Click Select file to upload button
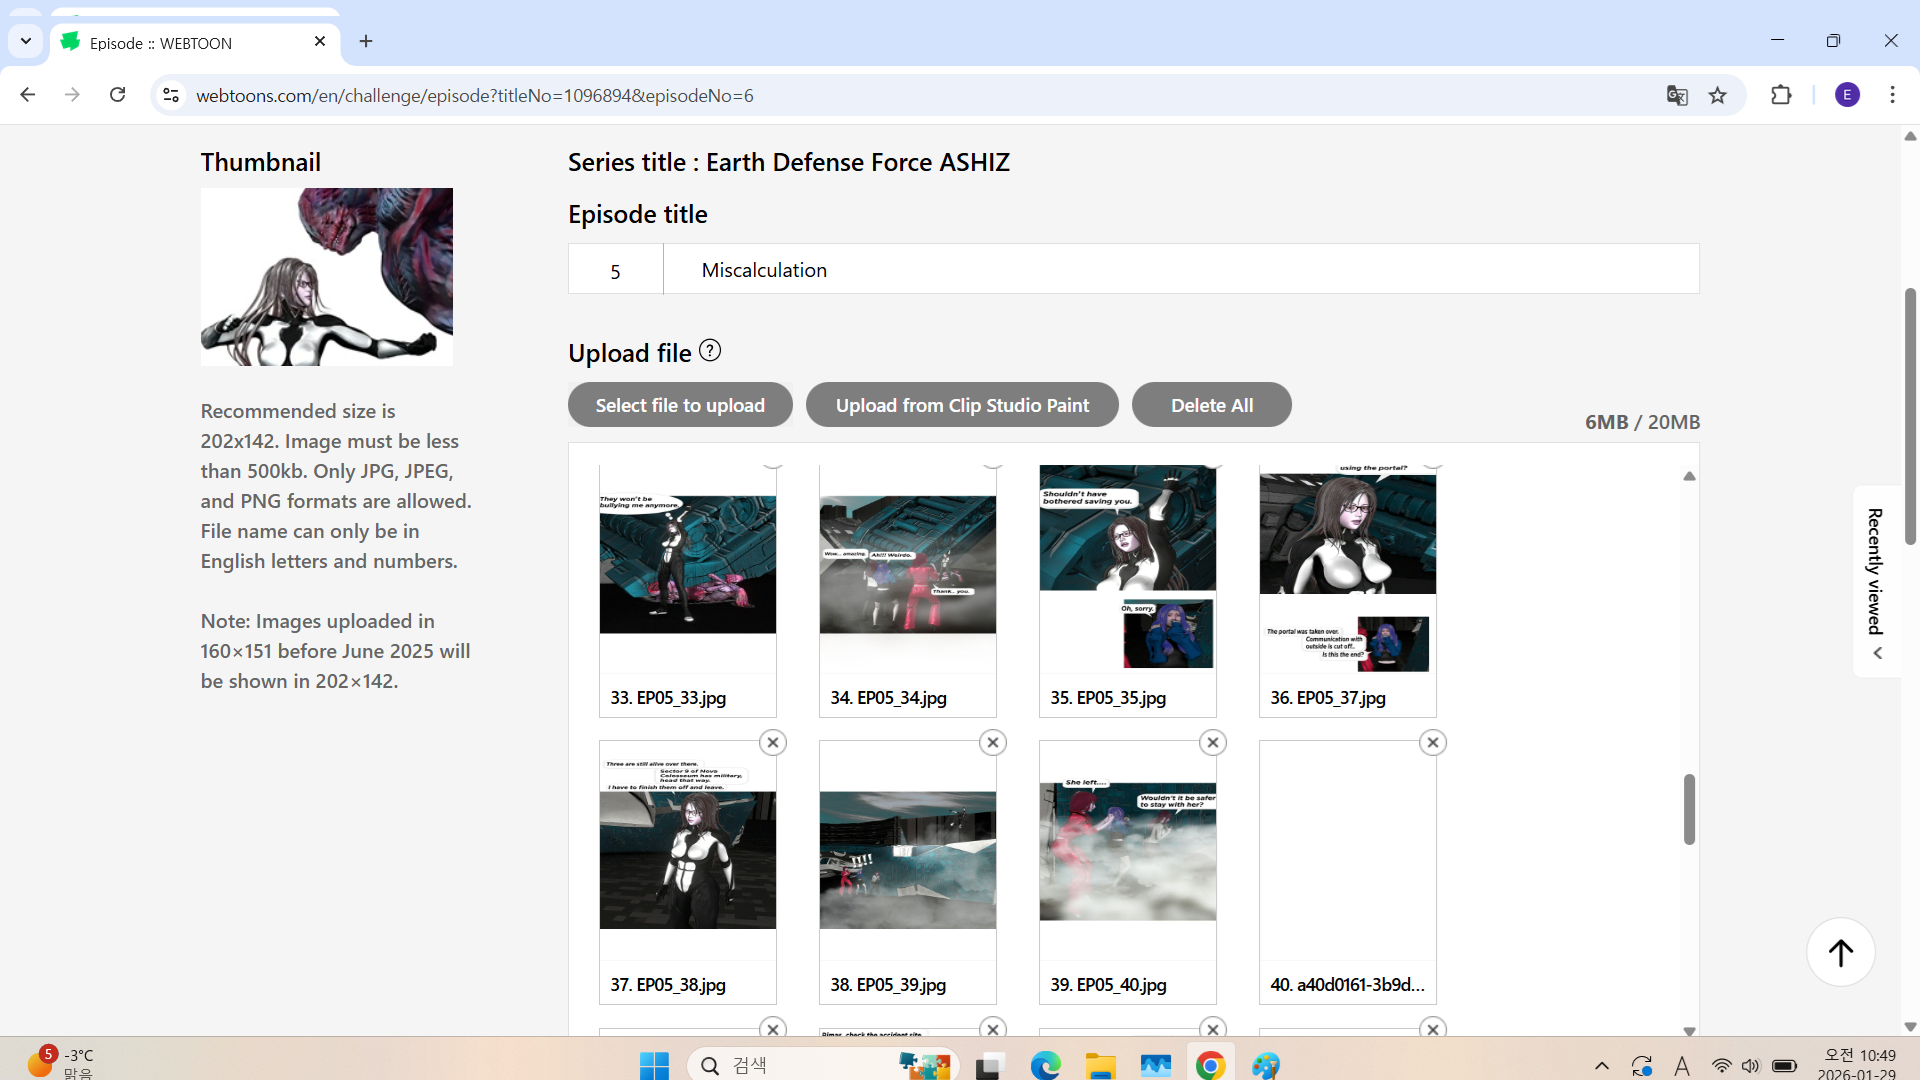 680,405
